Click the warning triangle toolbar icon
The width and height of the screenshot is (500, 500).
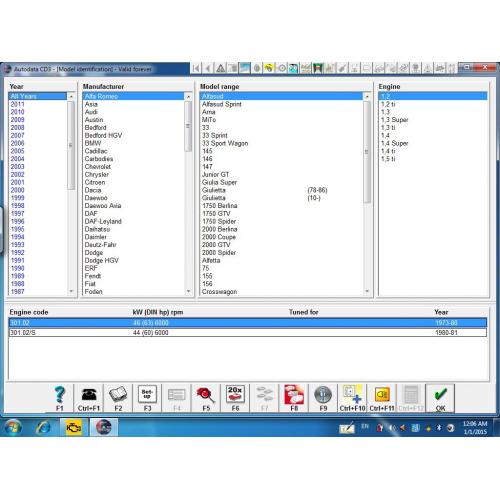coord(220,68)
